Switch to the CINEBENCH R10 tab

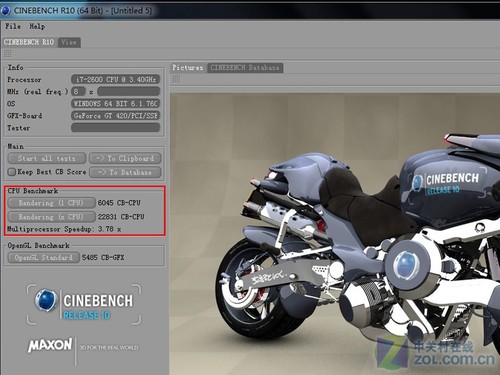tap(29, 42)
